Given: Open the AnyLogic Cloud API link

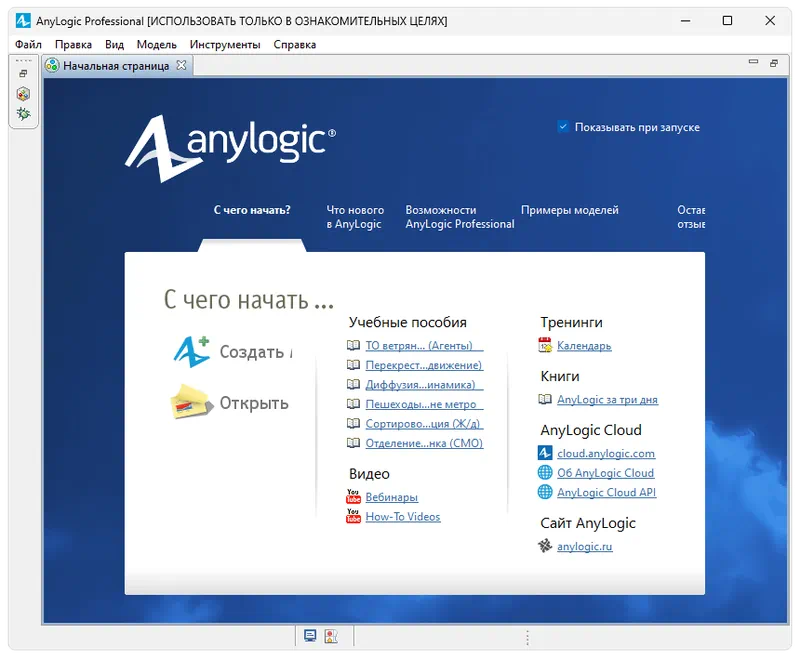Looking at the screenshot, I should click(606, 492).
